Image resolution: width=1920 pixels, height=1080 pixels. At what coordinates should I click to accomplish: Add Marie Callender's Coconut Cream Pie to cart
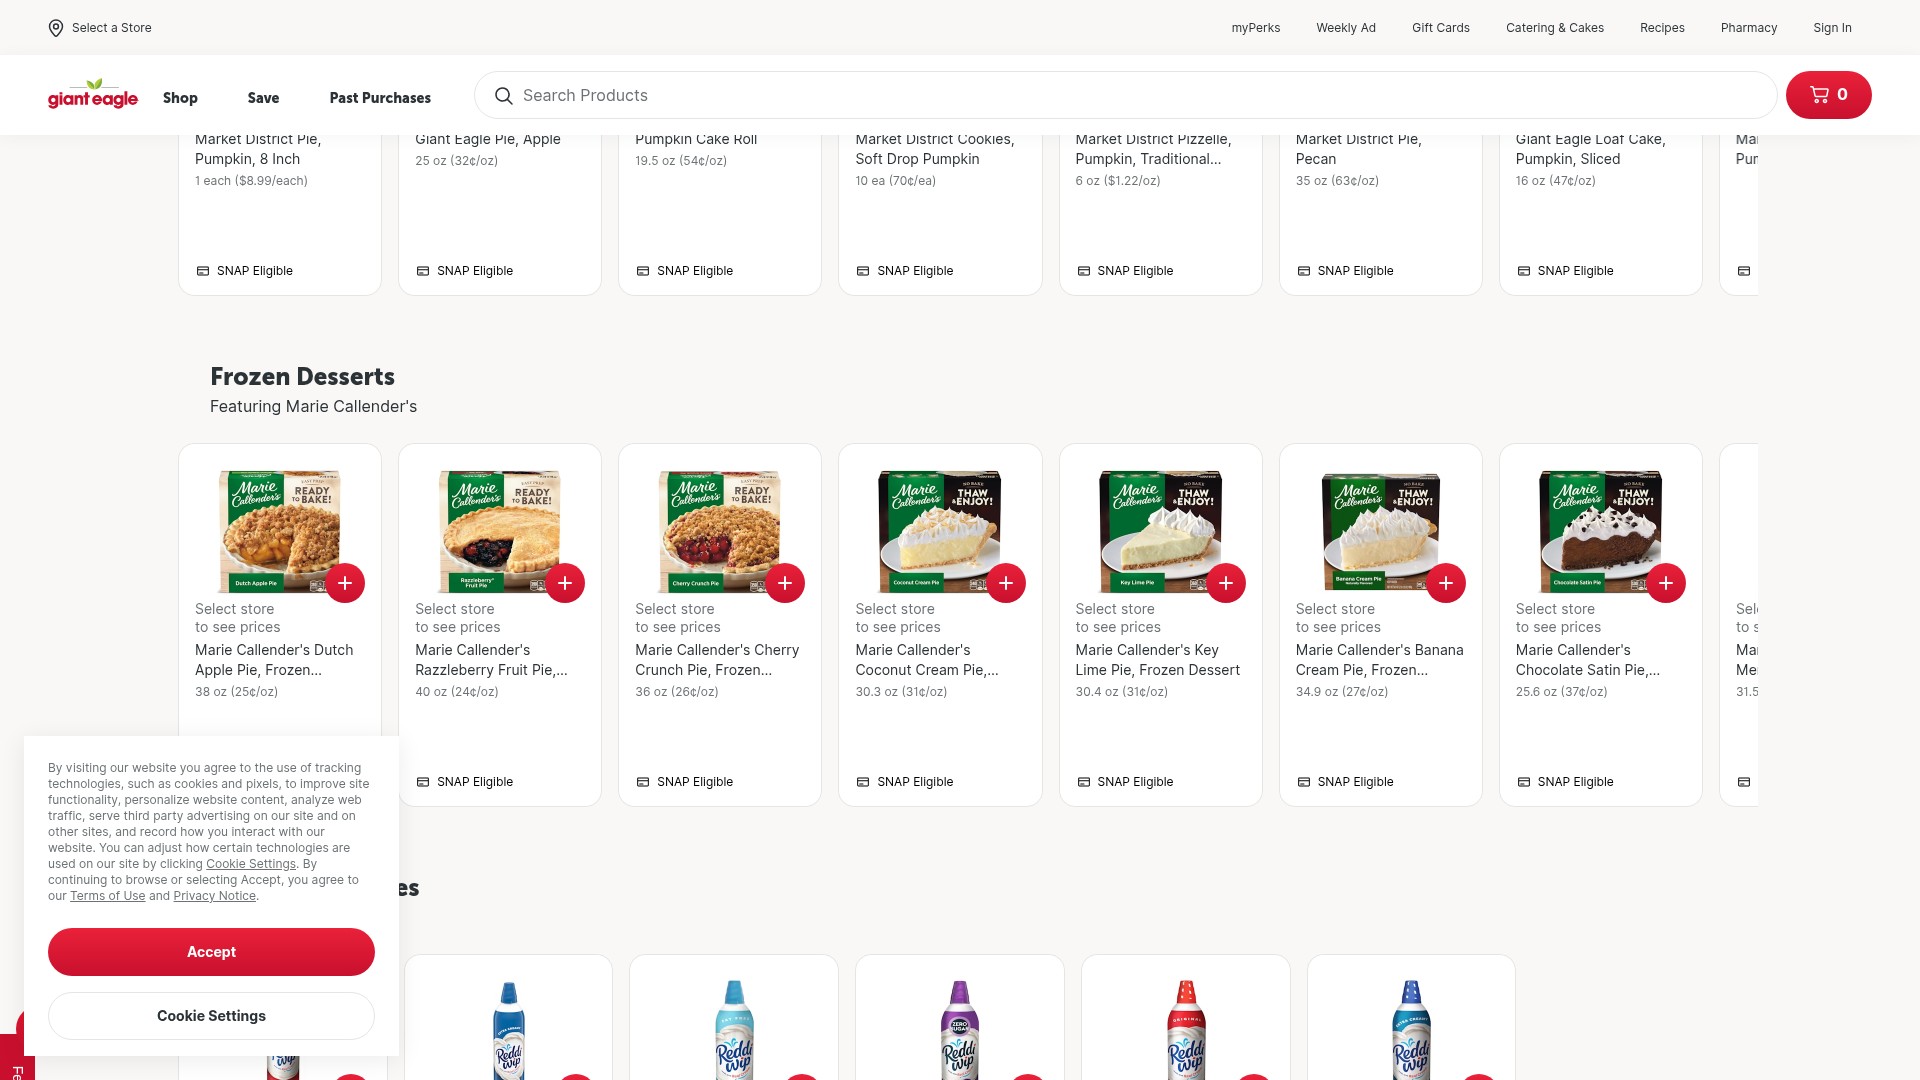pos(1006,583)
